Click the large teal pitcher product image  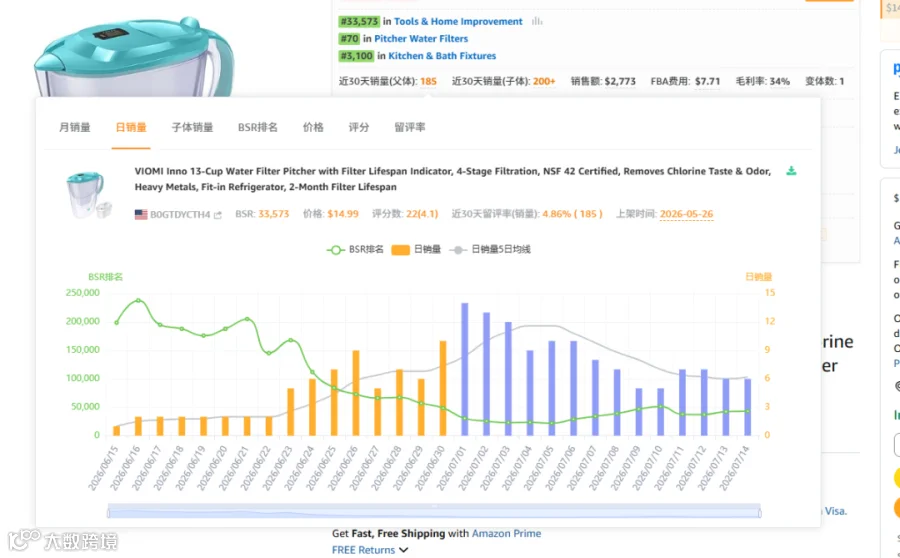135,57
